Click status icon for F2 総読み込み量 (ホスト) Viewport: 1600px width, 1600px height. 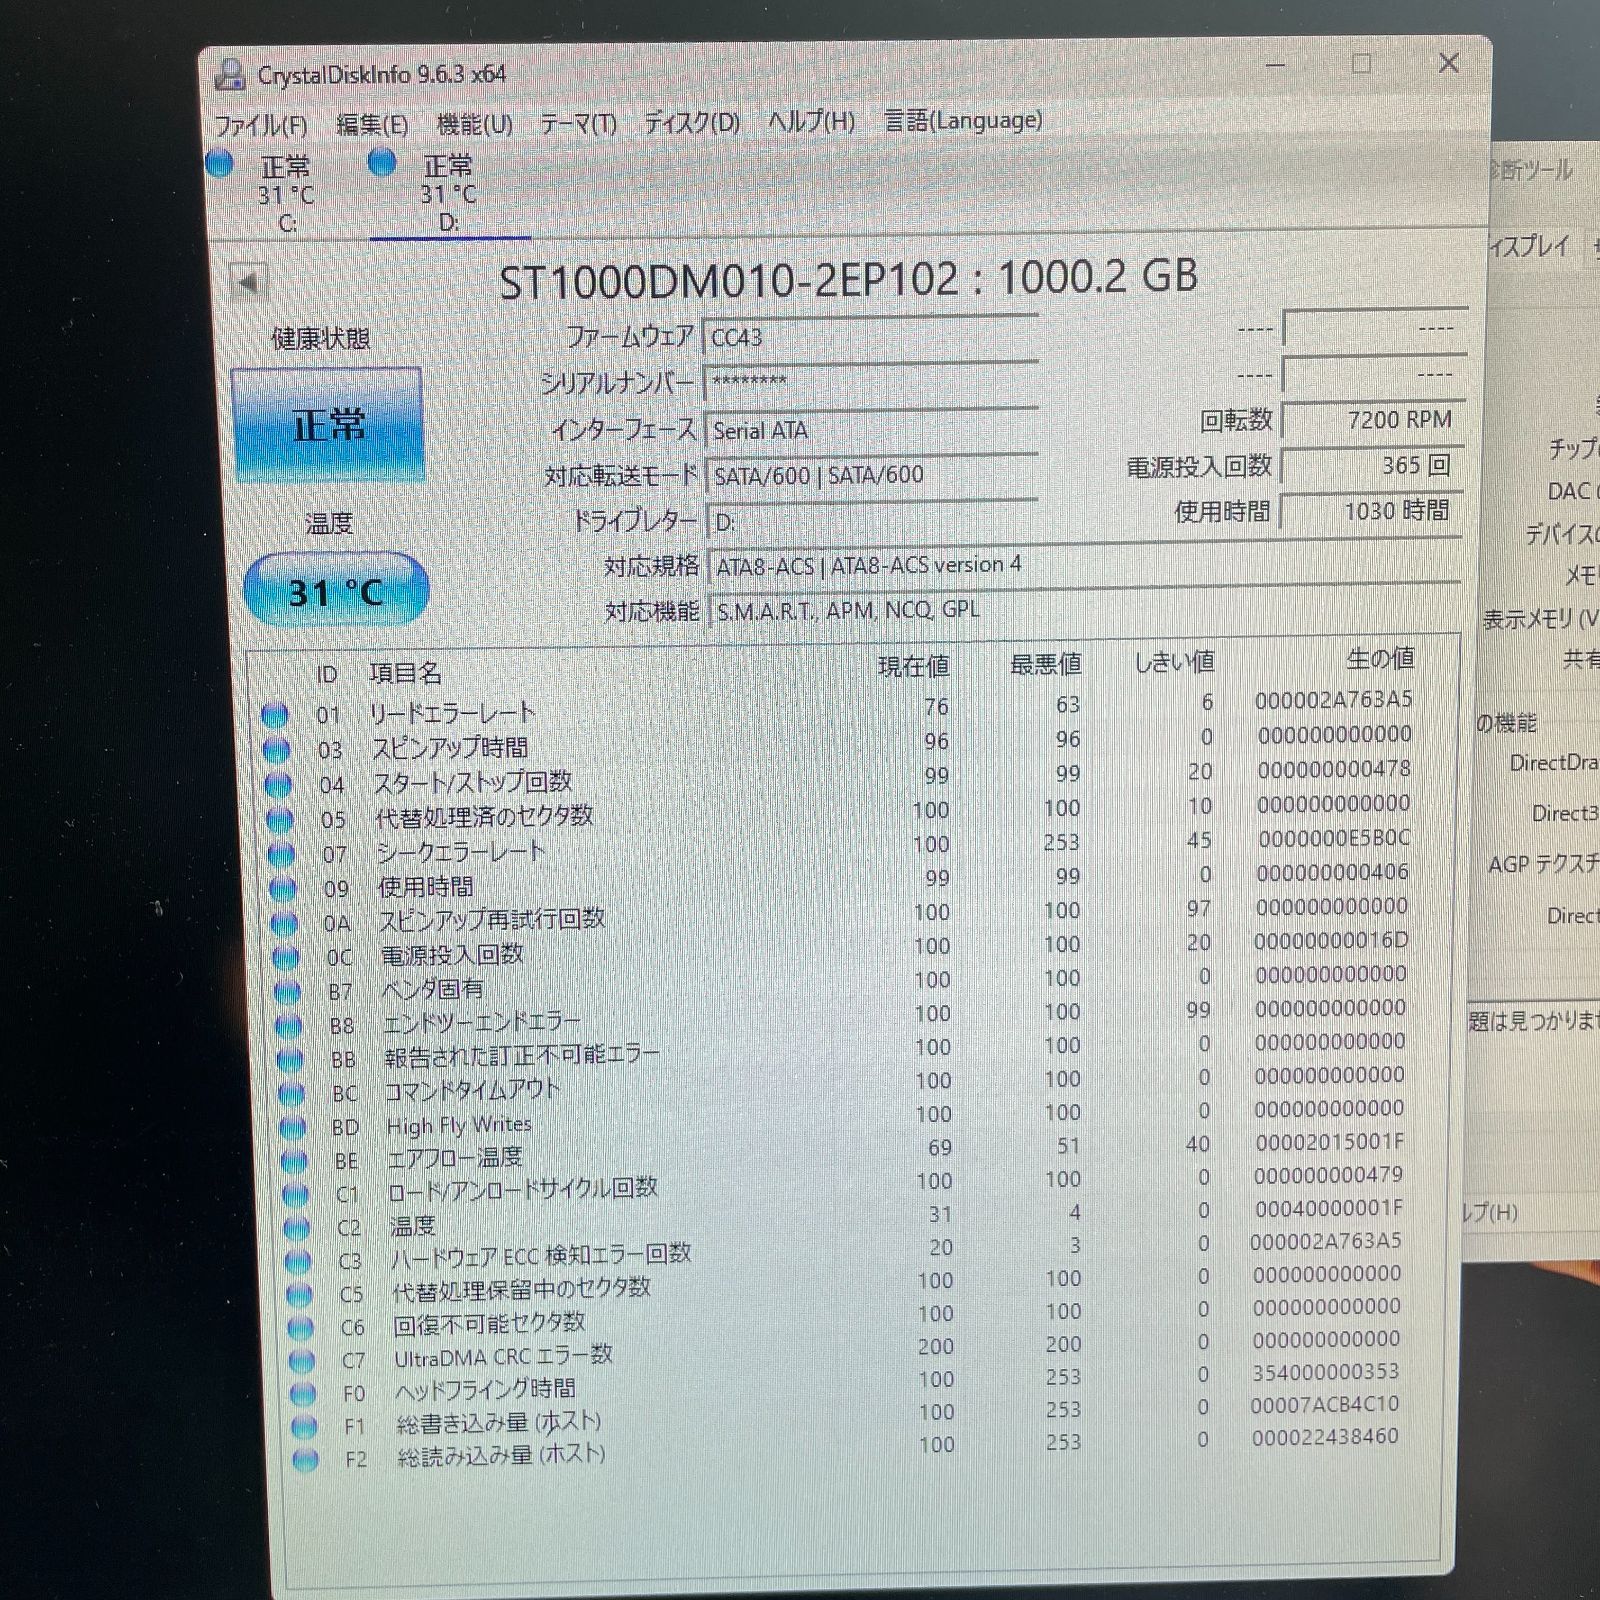(x=305, y=1460)
